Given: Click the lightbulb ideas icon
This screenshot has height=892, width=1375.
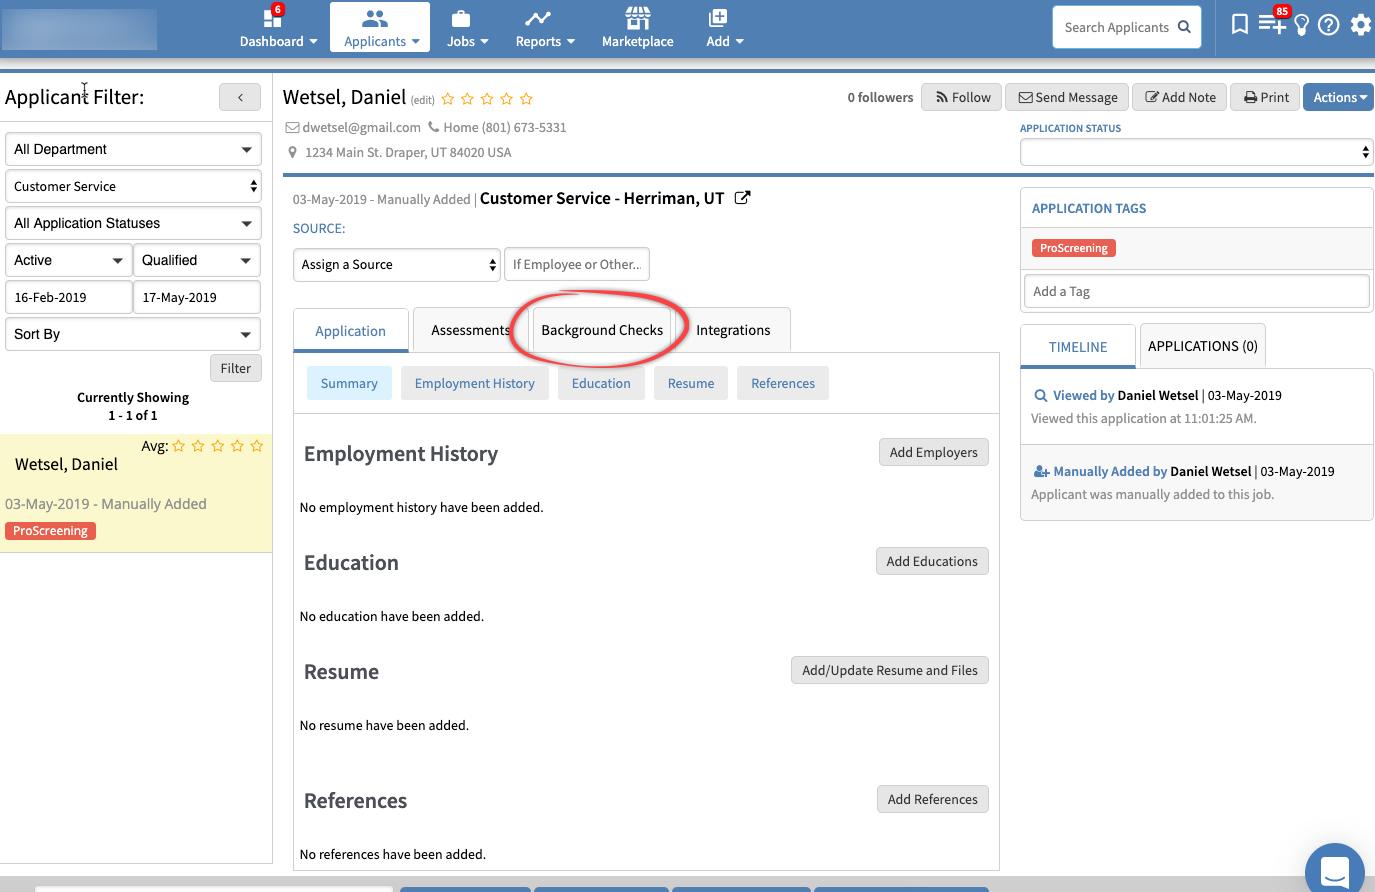Looking at the screenshot, I should [1301, 25].
